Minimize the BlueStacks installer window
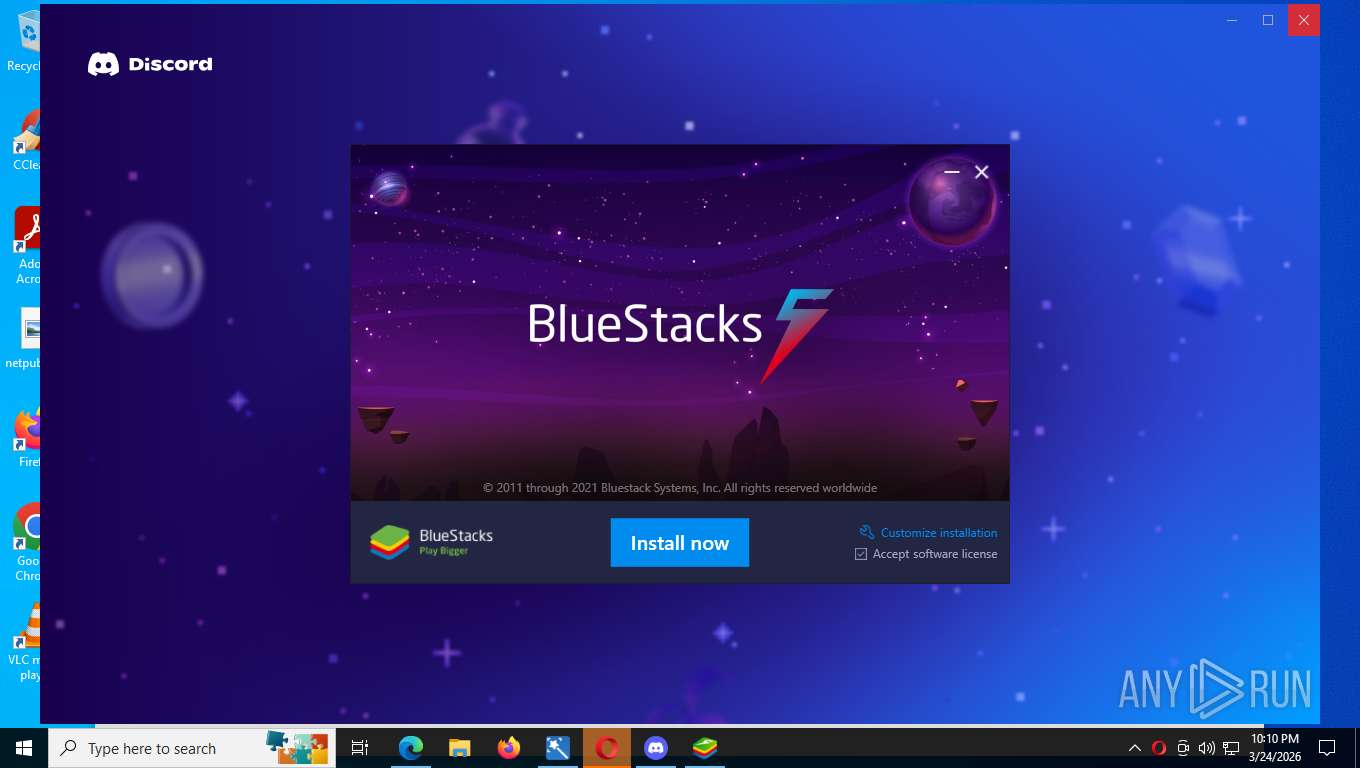 952,172
